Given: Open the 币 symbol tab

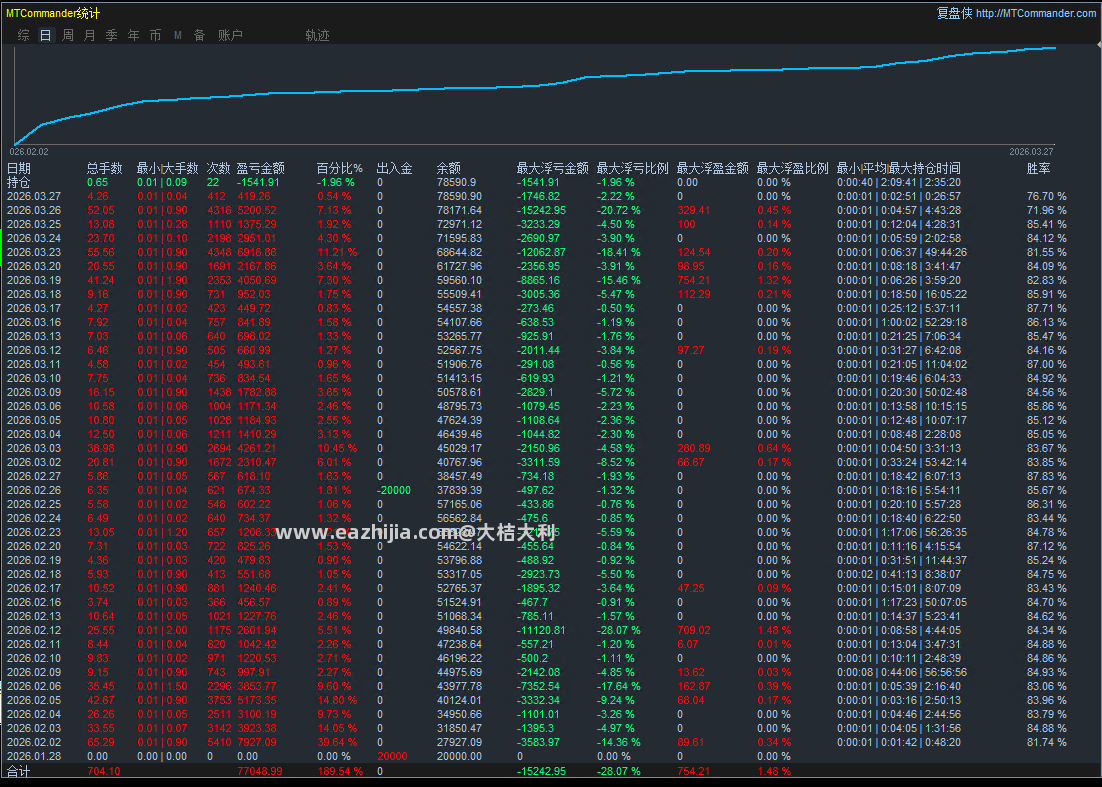Looking at the screenshot, I should coord(155,35).
